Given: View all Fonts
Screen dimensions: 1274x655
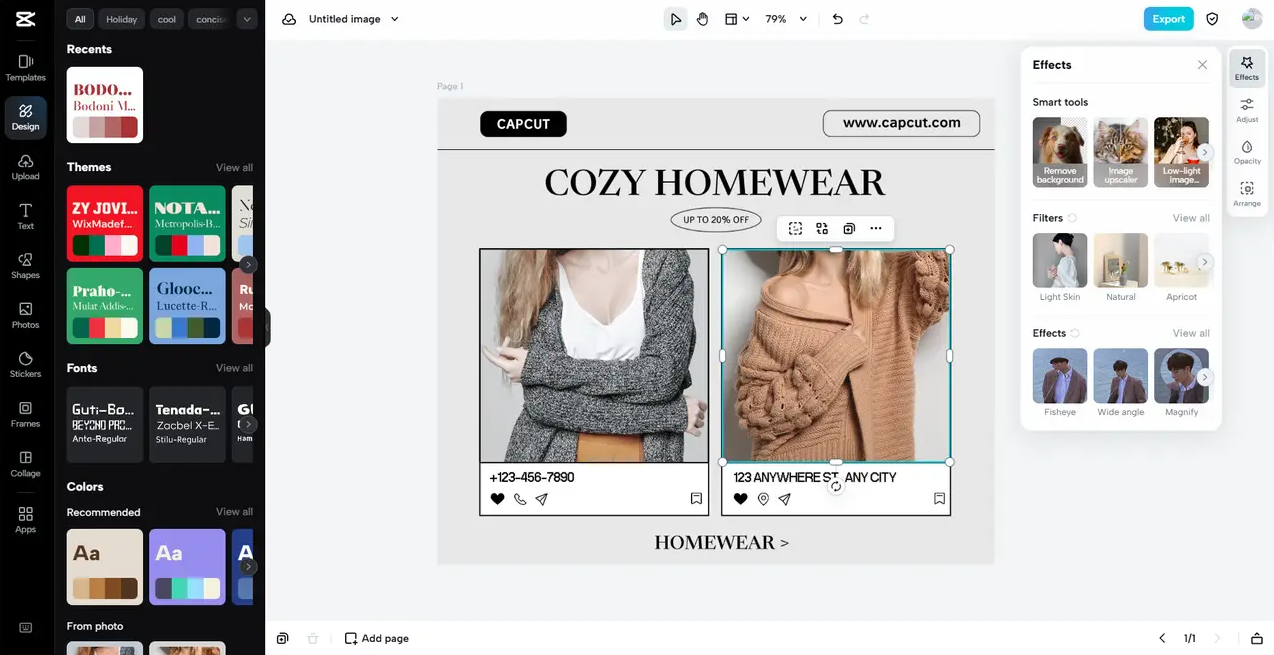Looking at the screenshot, I should coord(234,368).
